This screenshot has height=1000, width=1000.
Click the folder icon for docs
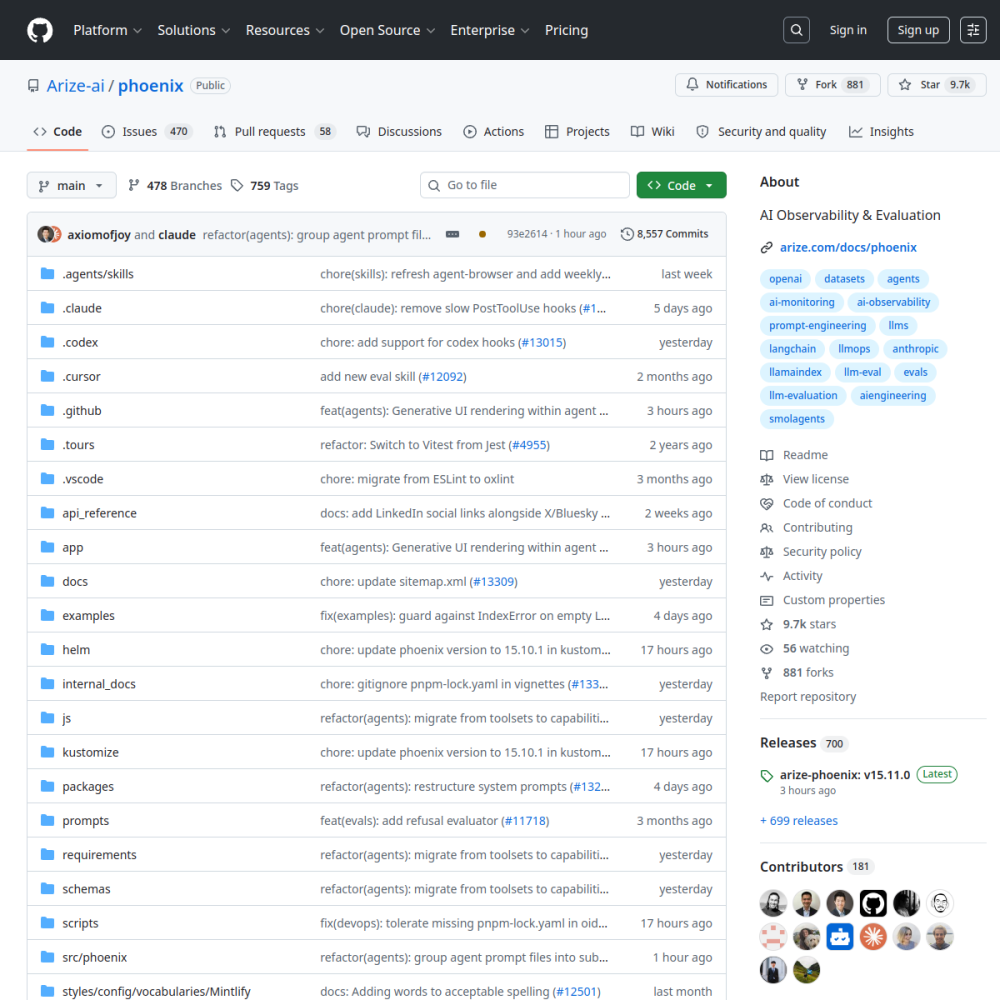[x=47, y=581]
